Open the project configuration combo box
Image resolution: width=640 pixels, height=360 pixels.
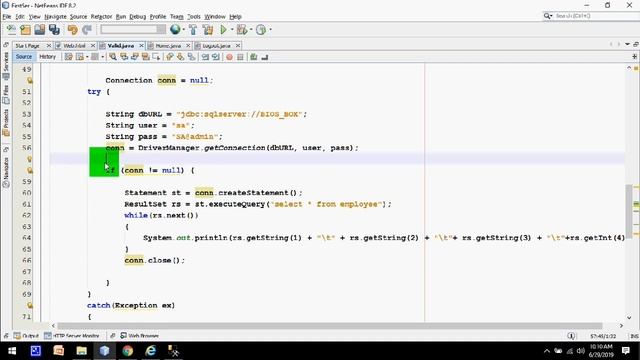pyautogui.click(x=133, y=29)
